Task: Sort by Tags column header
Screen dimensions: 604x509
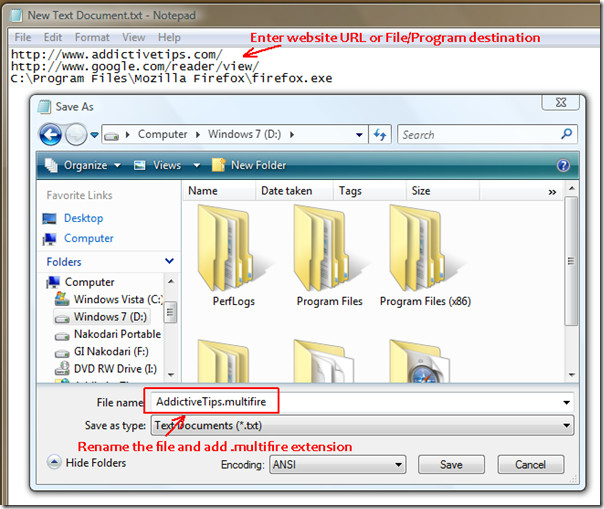Action: 369,191
